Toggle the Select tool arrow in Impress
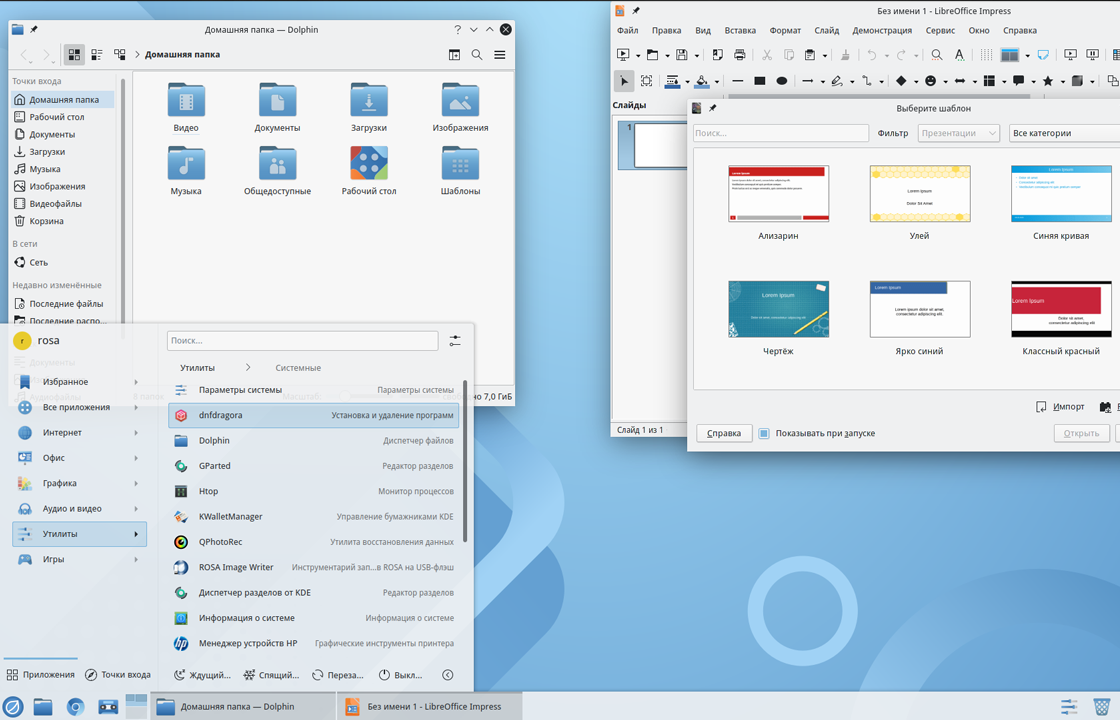Image resolution: width=1120 pixels, height=720 pixels. (x=624, y=81)
